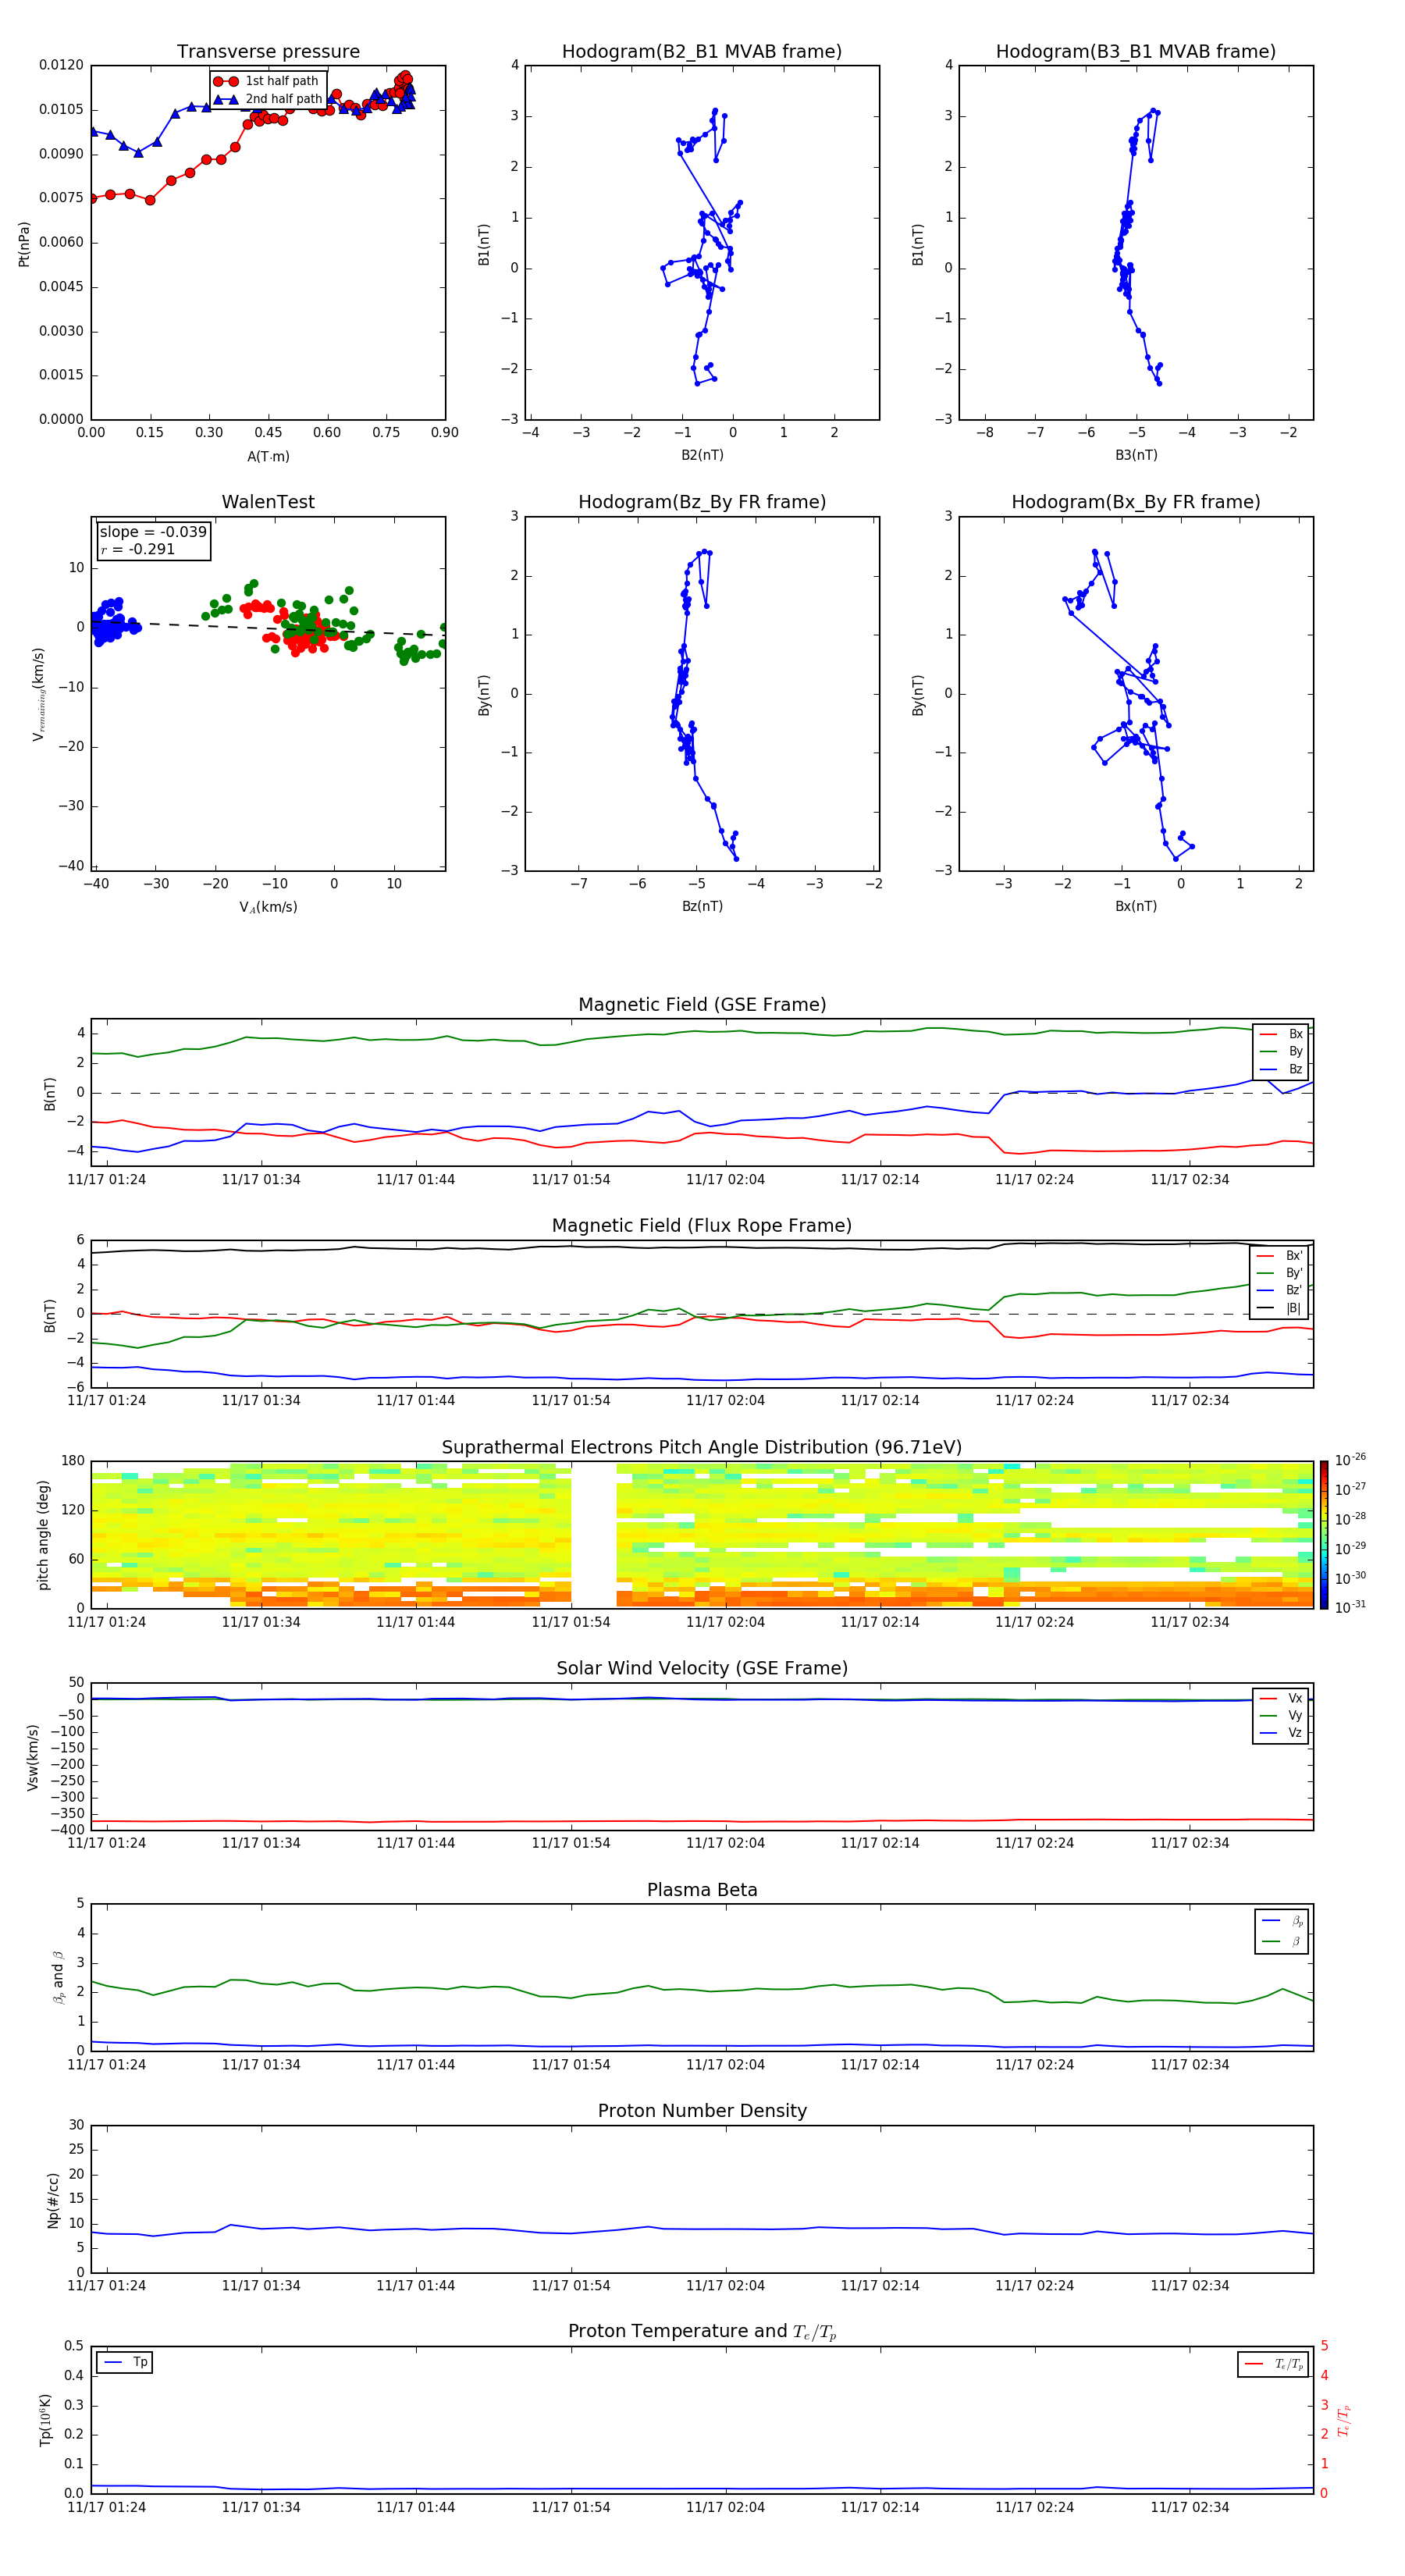
Task: Click the "Solar Wind Velocity (GSE Frame)" title
Action: click(x=702, y=1669)
